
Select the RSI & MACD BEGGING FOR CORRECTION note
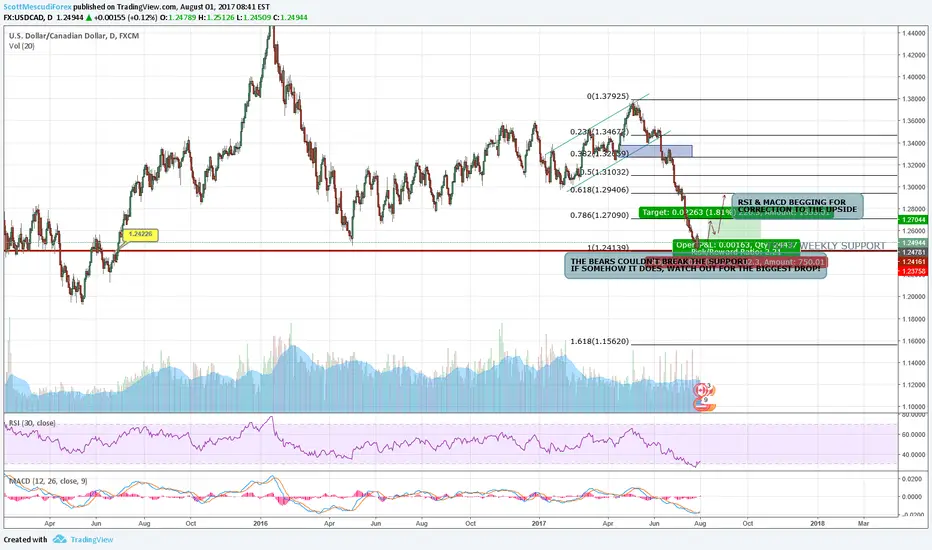(x=797, y=206)
